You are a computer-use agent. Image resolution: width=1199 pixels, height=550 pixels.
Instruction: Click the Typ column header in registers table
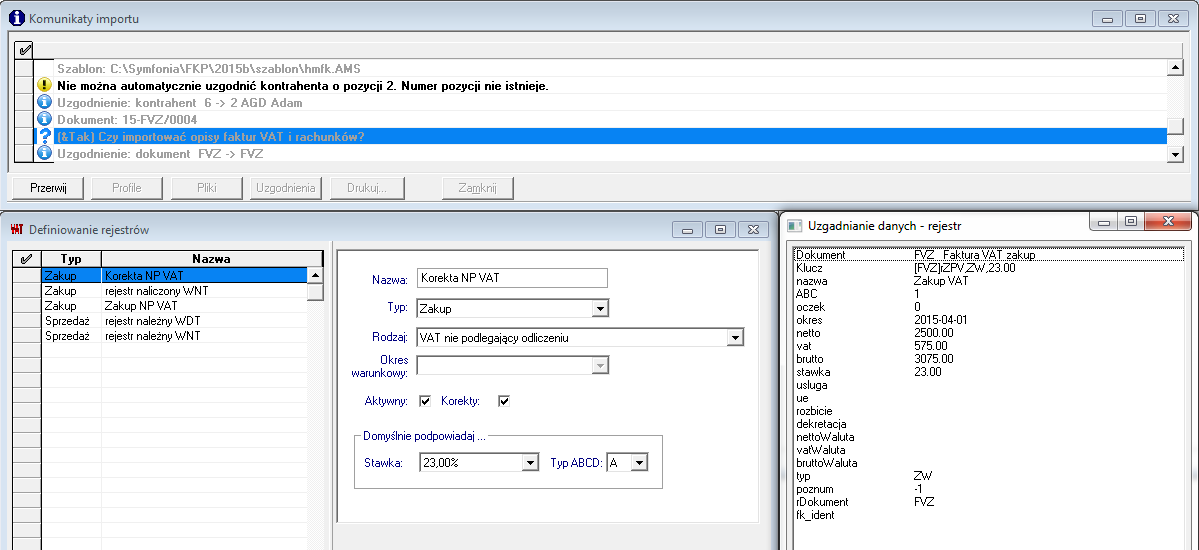pyautogui.click(x=71, y=259)
